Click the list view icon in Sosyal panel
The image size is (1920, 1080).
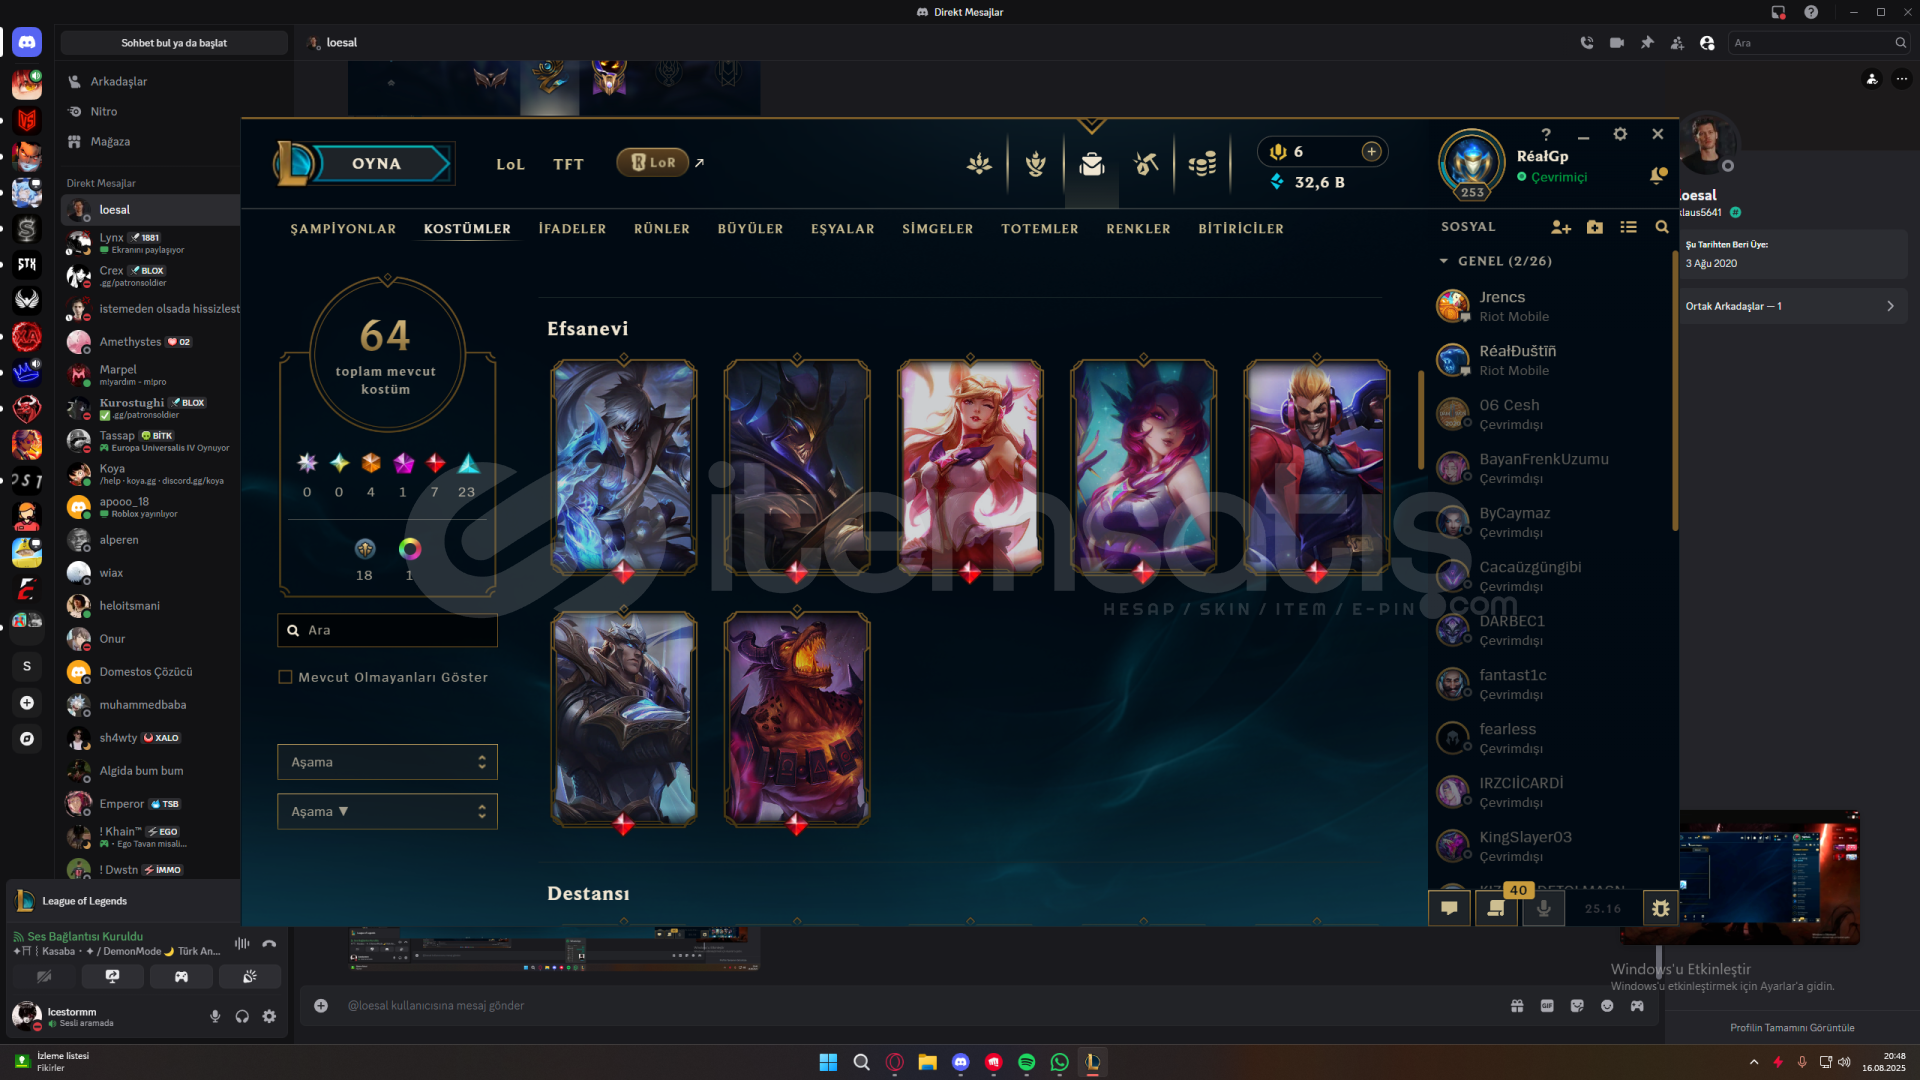tap(1628, 227)
